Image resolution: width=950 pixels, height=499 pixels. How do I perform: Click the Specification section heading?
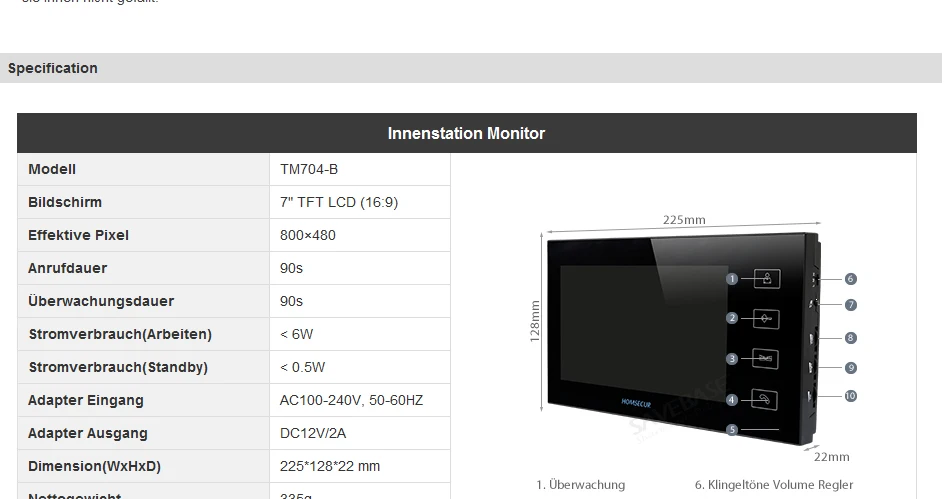click(x=53, y=68)
